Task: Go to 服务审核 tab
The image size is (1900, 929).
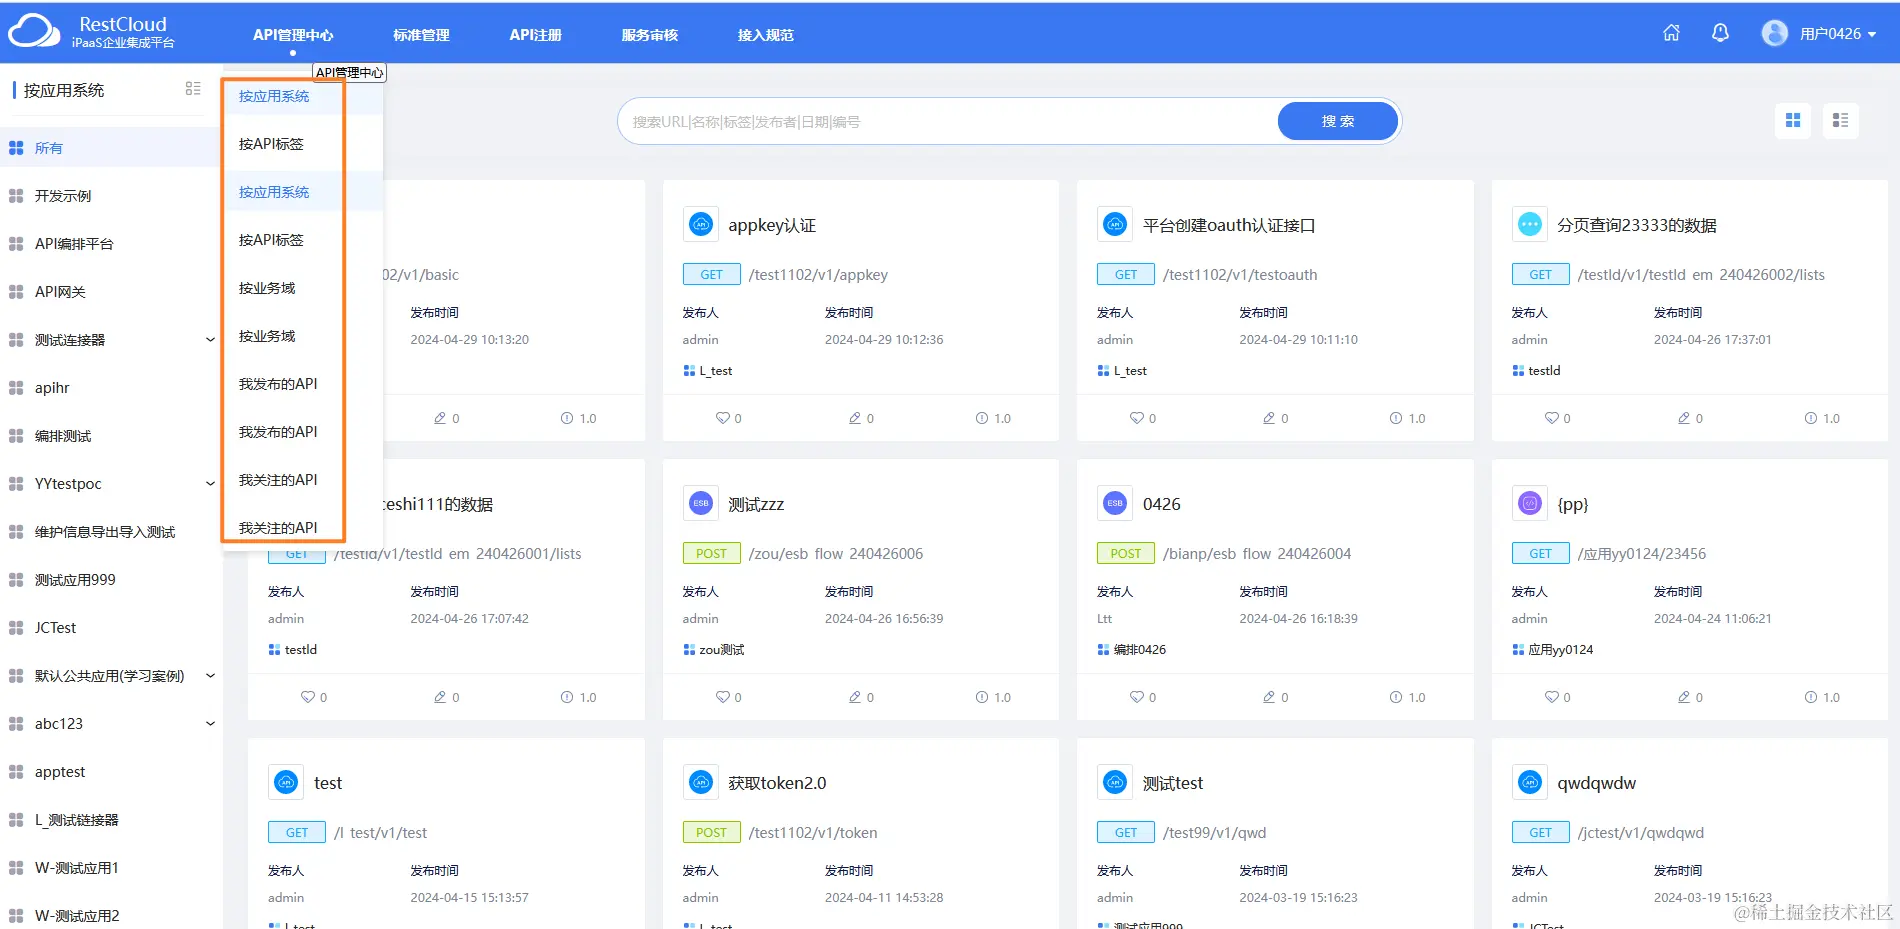Action: point(650,35)
